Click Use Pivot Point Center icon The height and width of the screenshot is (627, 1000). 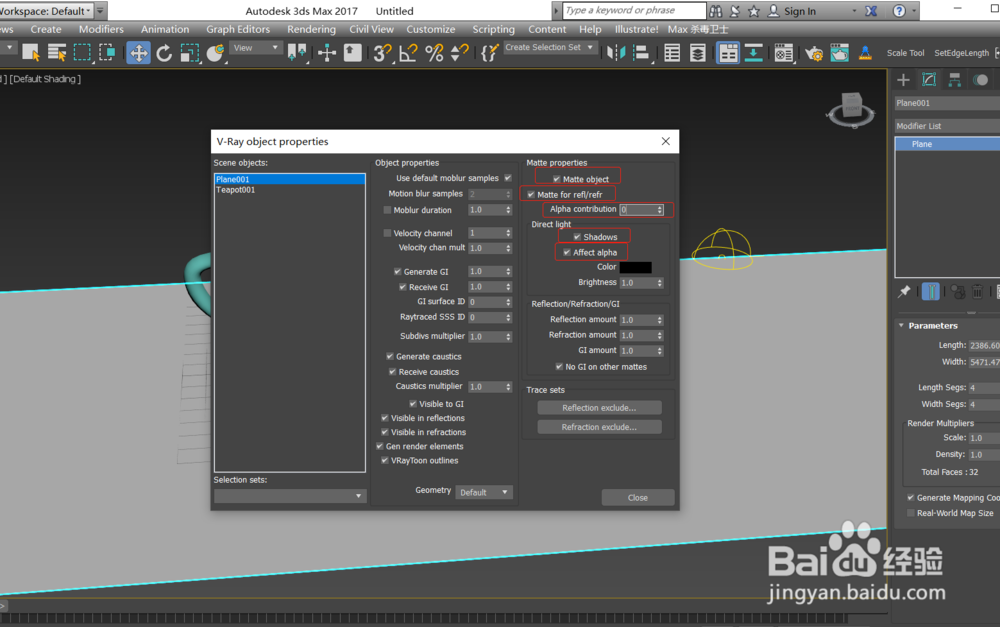click(x=297, y=52)
